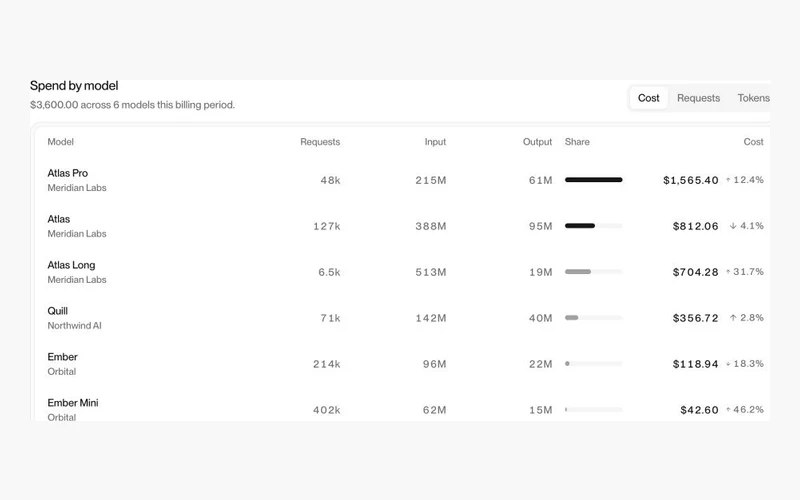
Task: Click the Atlas Long share bar
Action: click(593, 272)
